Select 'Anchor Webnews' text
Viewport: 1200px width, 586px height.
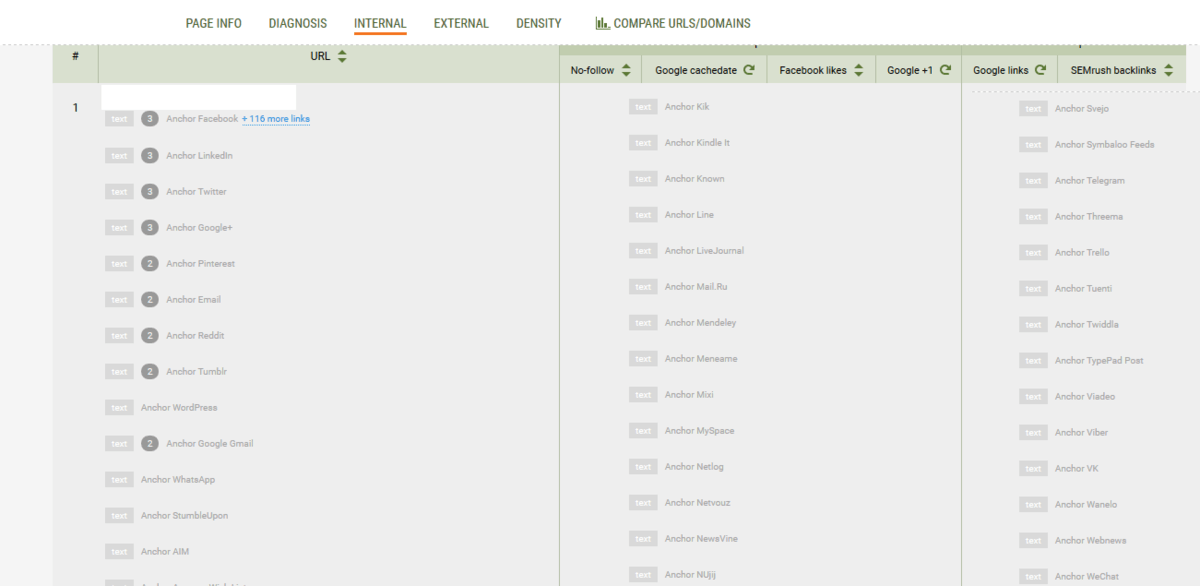[x=1091, y=541]
